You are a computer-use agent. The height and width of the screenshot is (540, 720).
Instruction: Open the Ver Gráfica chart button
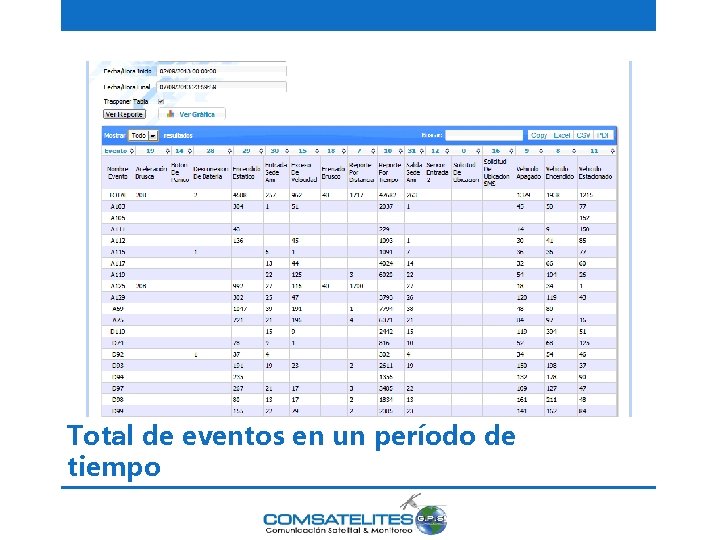(x=191, y=114)
